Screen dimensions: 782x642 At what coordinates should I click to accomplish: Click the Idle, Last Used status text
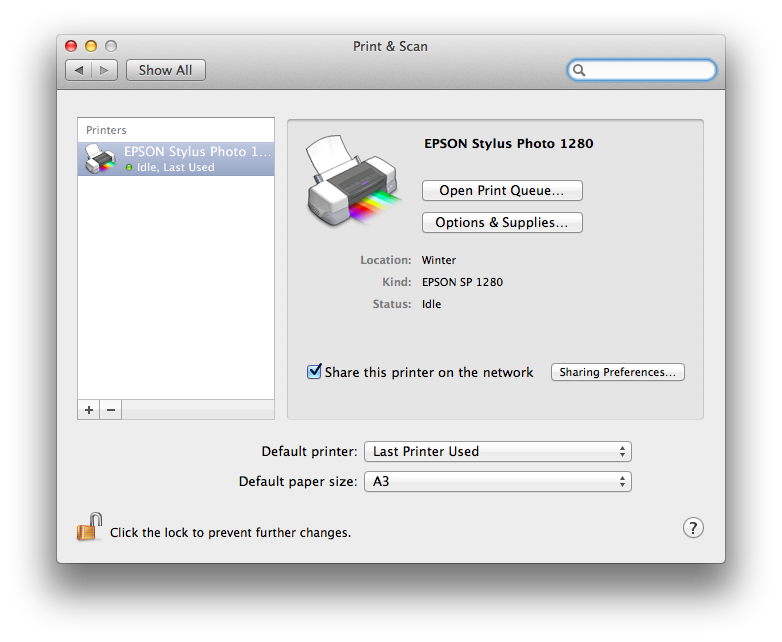tap(176, 168)
